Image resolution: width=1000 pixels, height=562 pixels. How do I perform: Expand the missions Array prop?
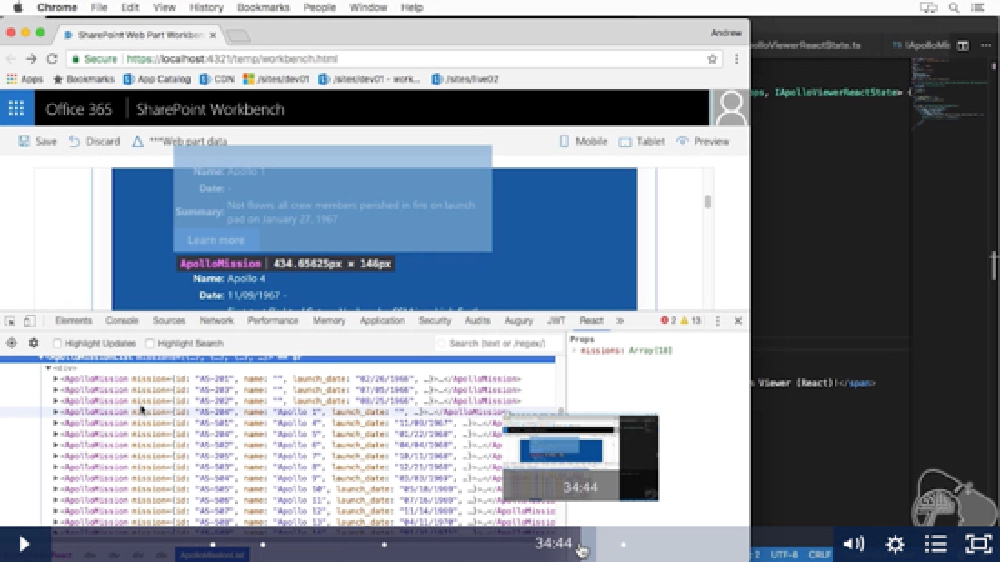coord(574,352)
